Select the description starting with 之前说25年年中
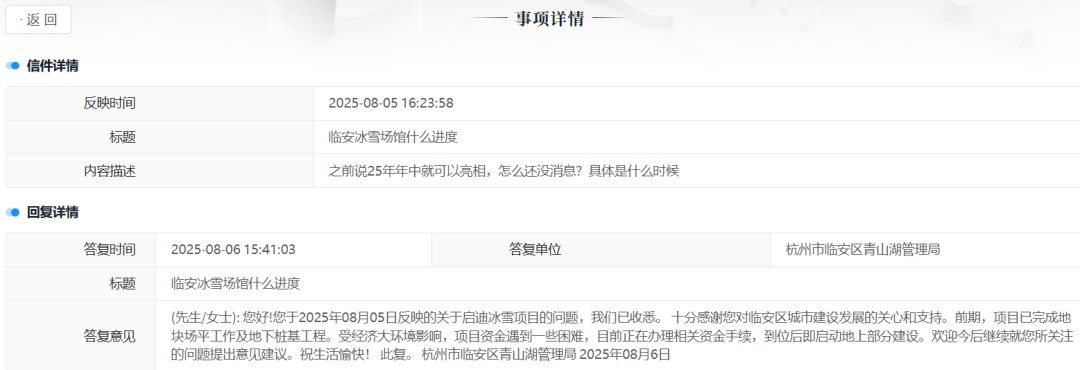Image resolution: width=1080 pixels, height=370 pixels. pos(503,171)
